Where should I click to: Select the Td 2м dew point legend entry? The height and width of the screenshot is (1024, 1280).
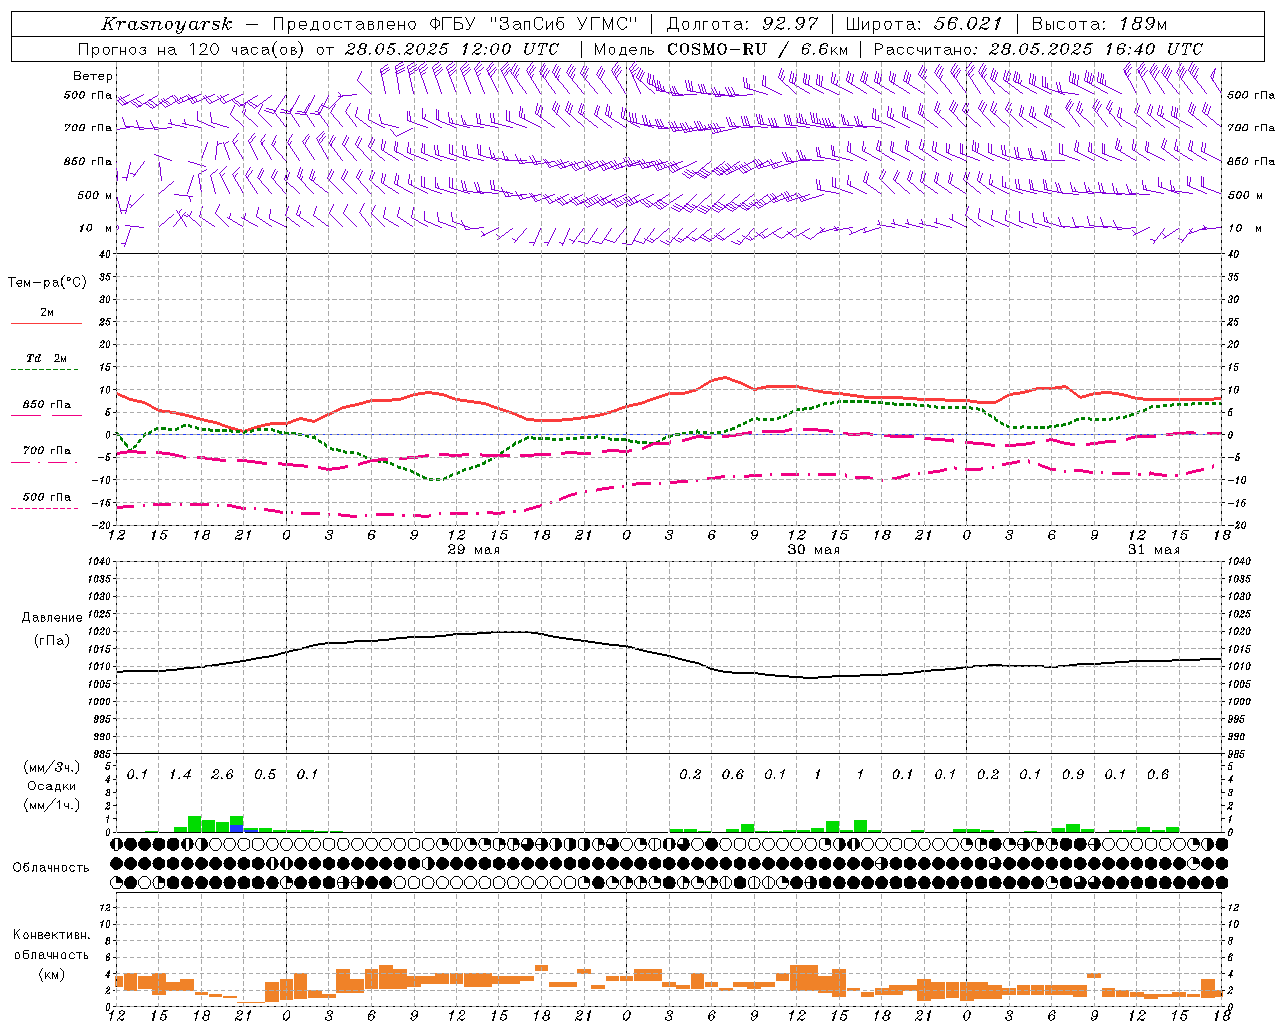tap(46, 358)
